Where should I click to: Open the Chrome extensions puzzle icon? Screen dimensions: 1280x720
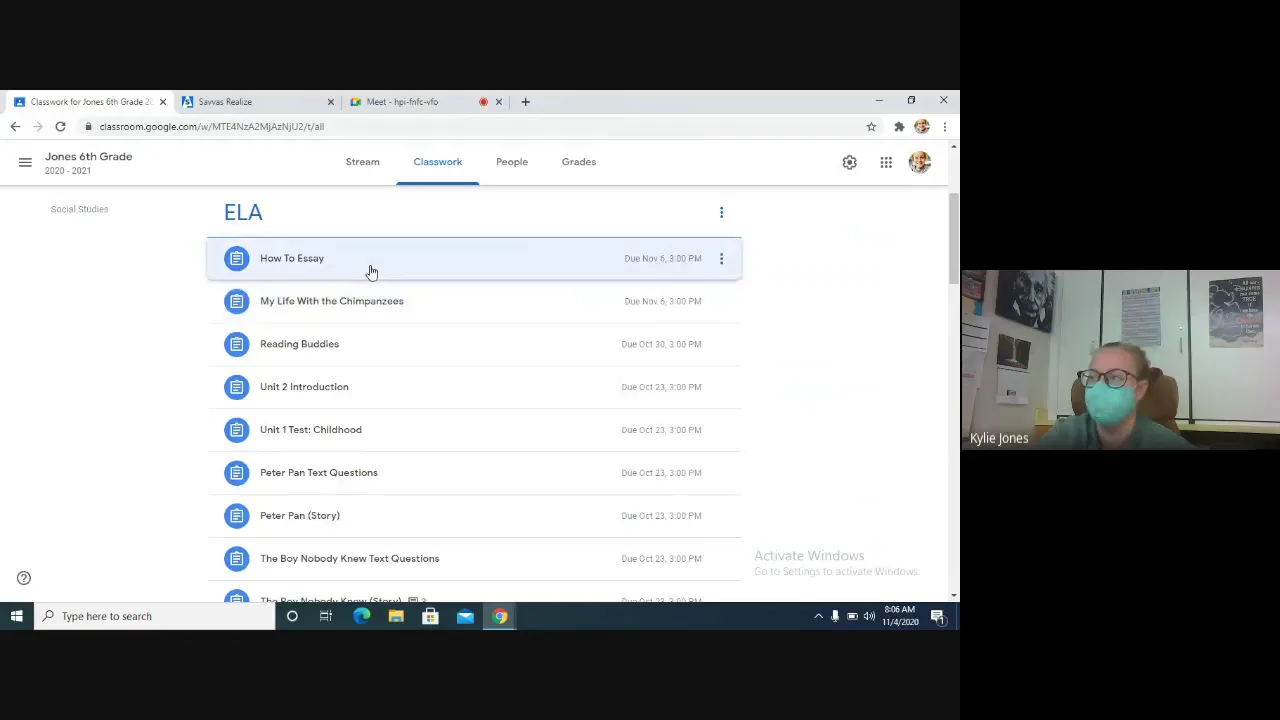click(899, 127)
